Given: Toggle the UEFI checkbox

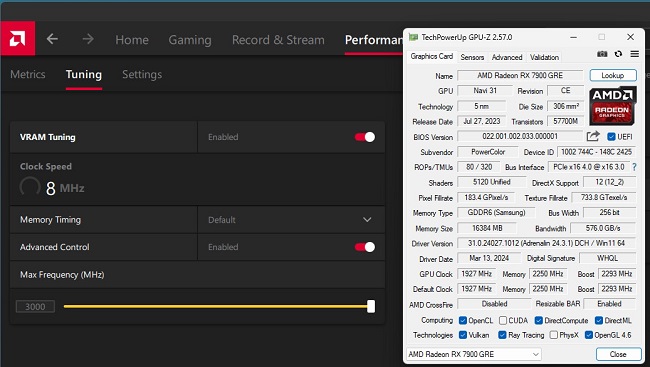Looking at the screenshot, I should 611,136.
